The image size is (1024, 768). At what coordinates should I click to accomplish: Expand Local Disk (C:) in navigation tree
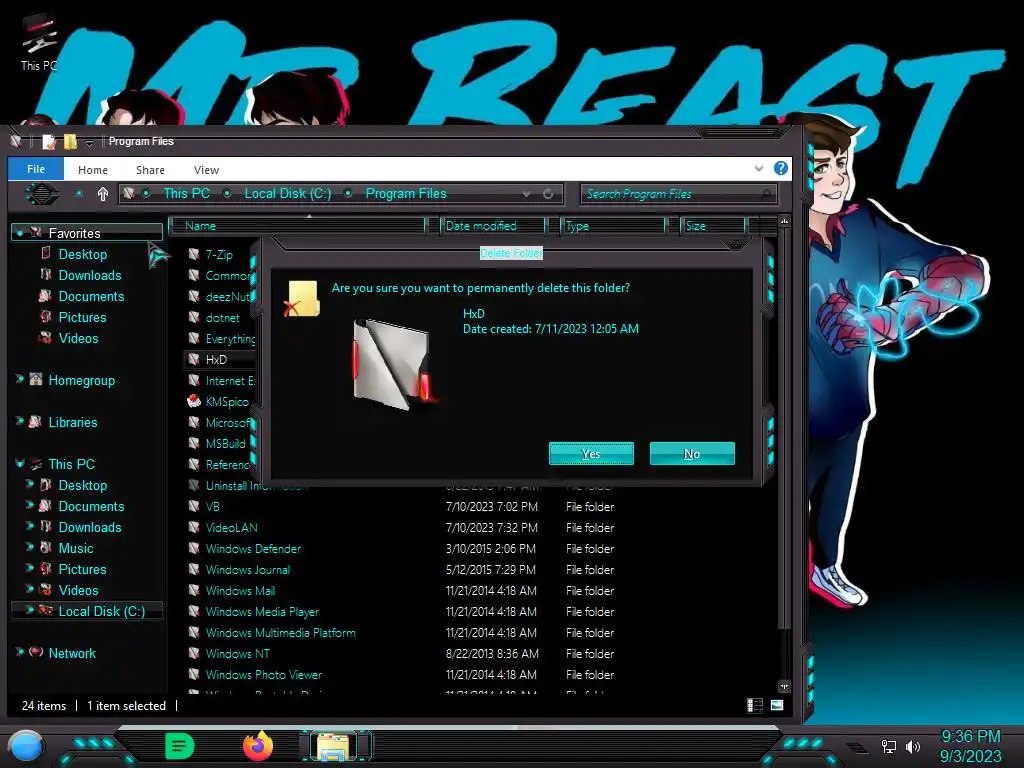(29, 610)
